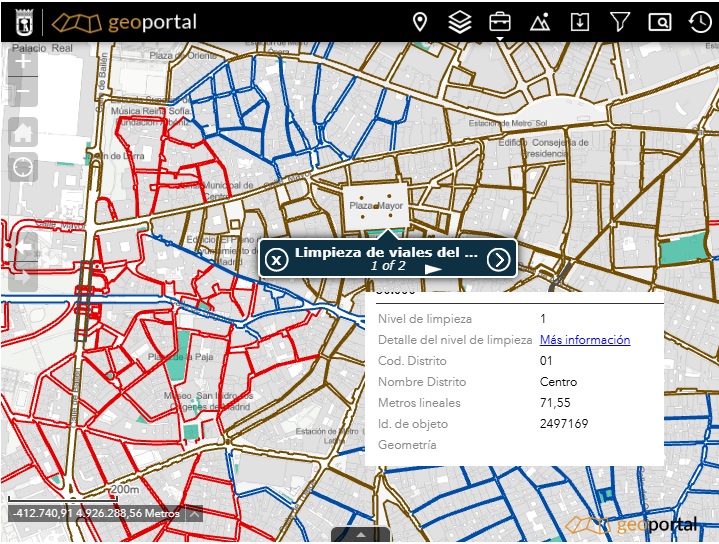This screenshot has width=719, height=544.
Task: Return to home extent
Action: [23, 133]
